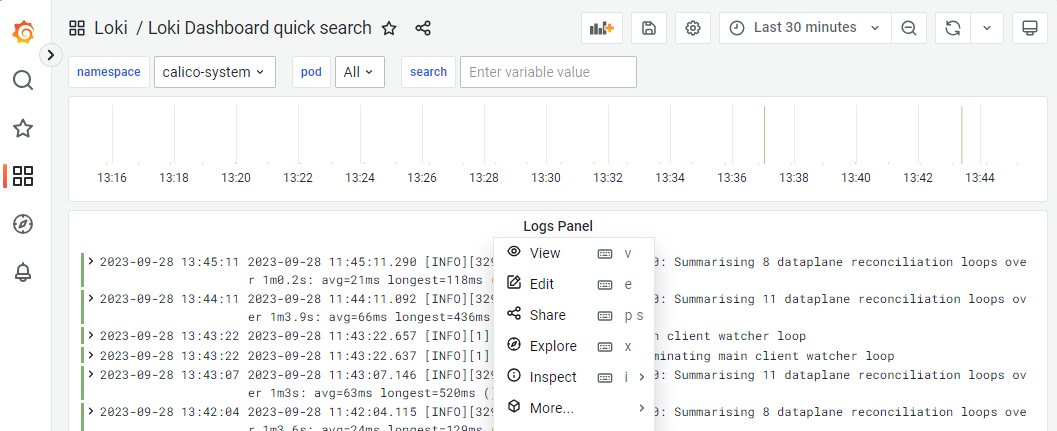Toggle the TV kiosk view mode
The width and height of the screenshot is (1057, 431).
point(1028,28)
